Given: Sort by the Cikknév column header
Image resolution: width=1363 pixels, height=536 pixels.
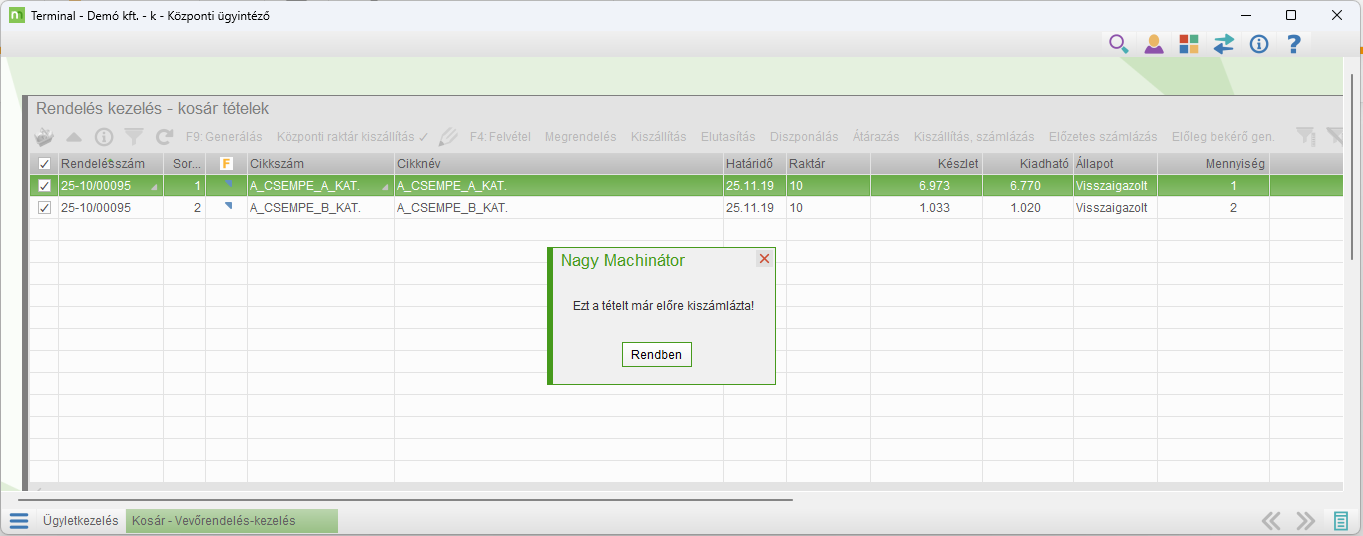Looking at the screenshot, I should (558, 164).
